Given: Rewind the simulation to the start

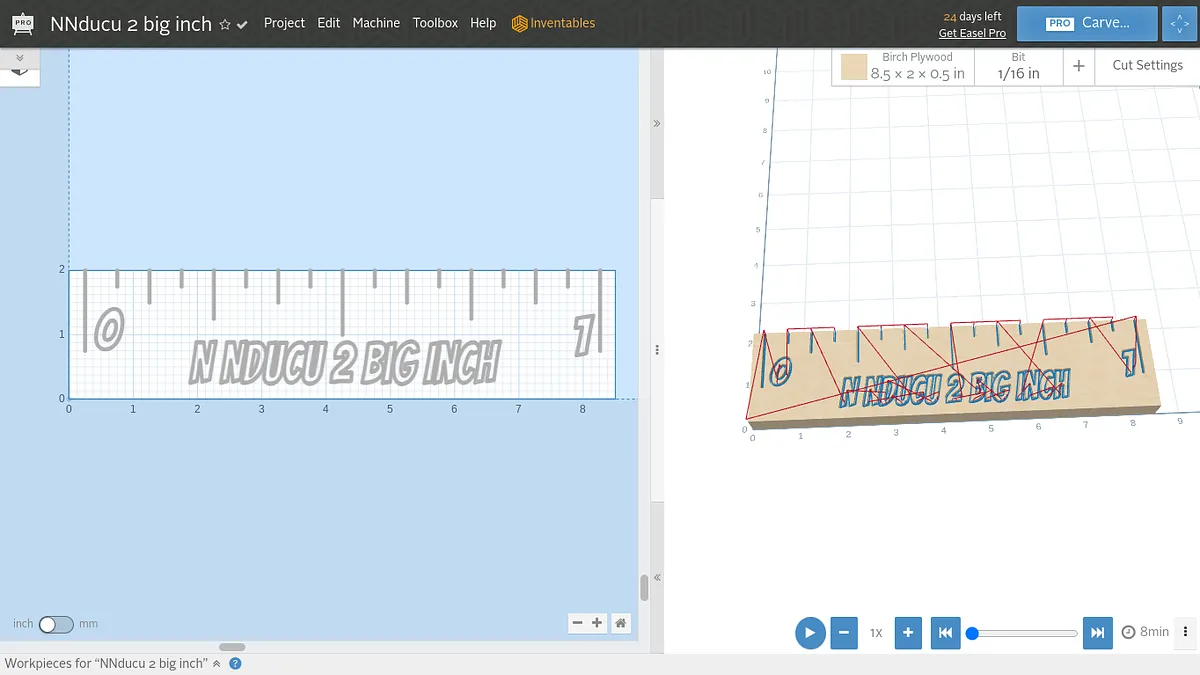Looking at the screenshot, I should point(944,632).
